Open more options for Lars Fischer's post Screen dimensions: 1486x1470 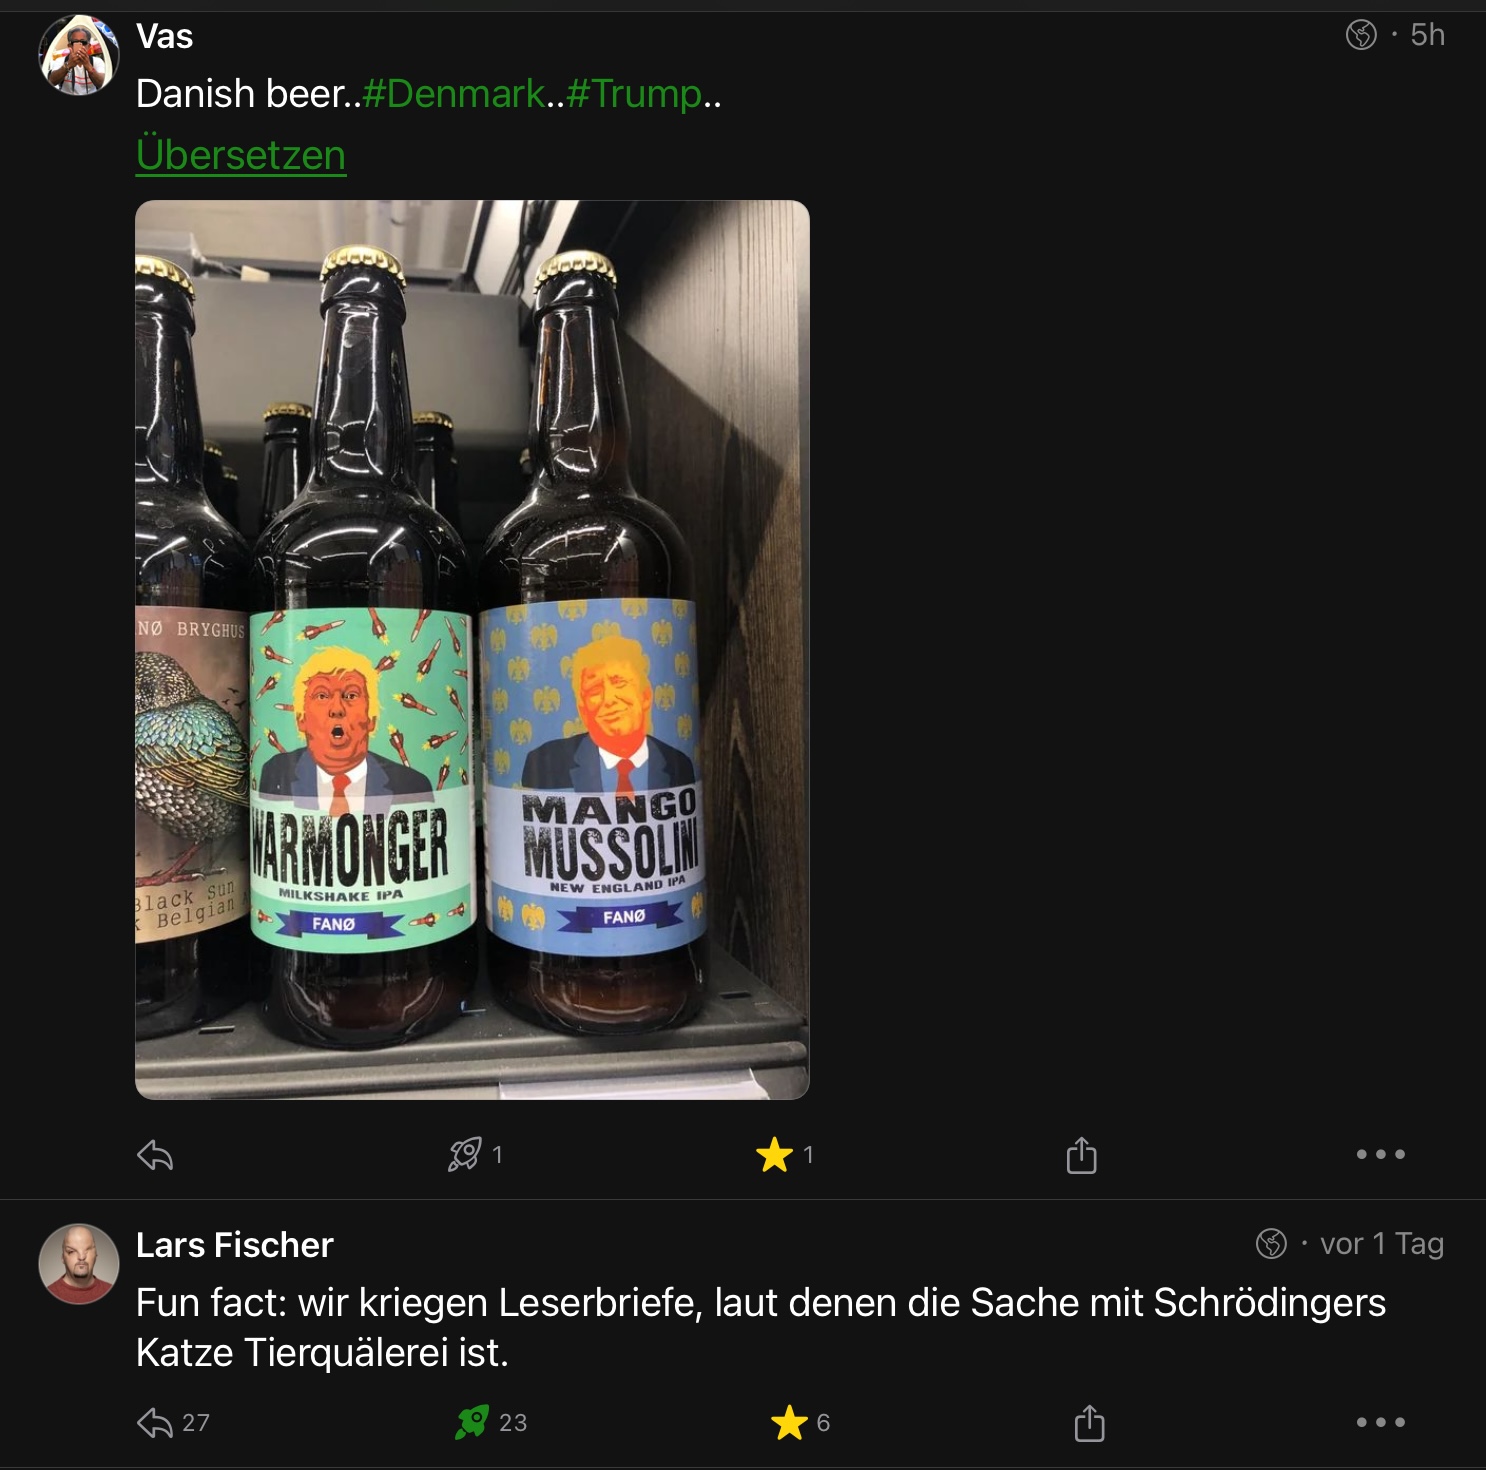(1380, 1422)
